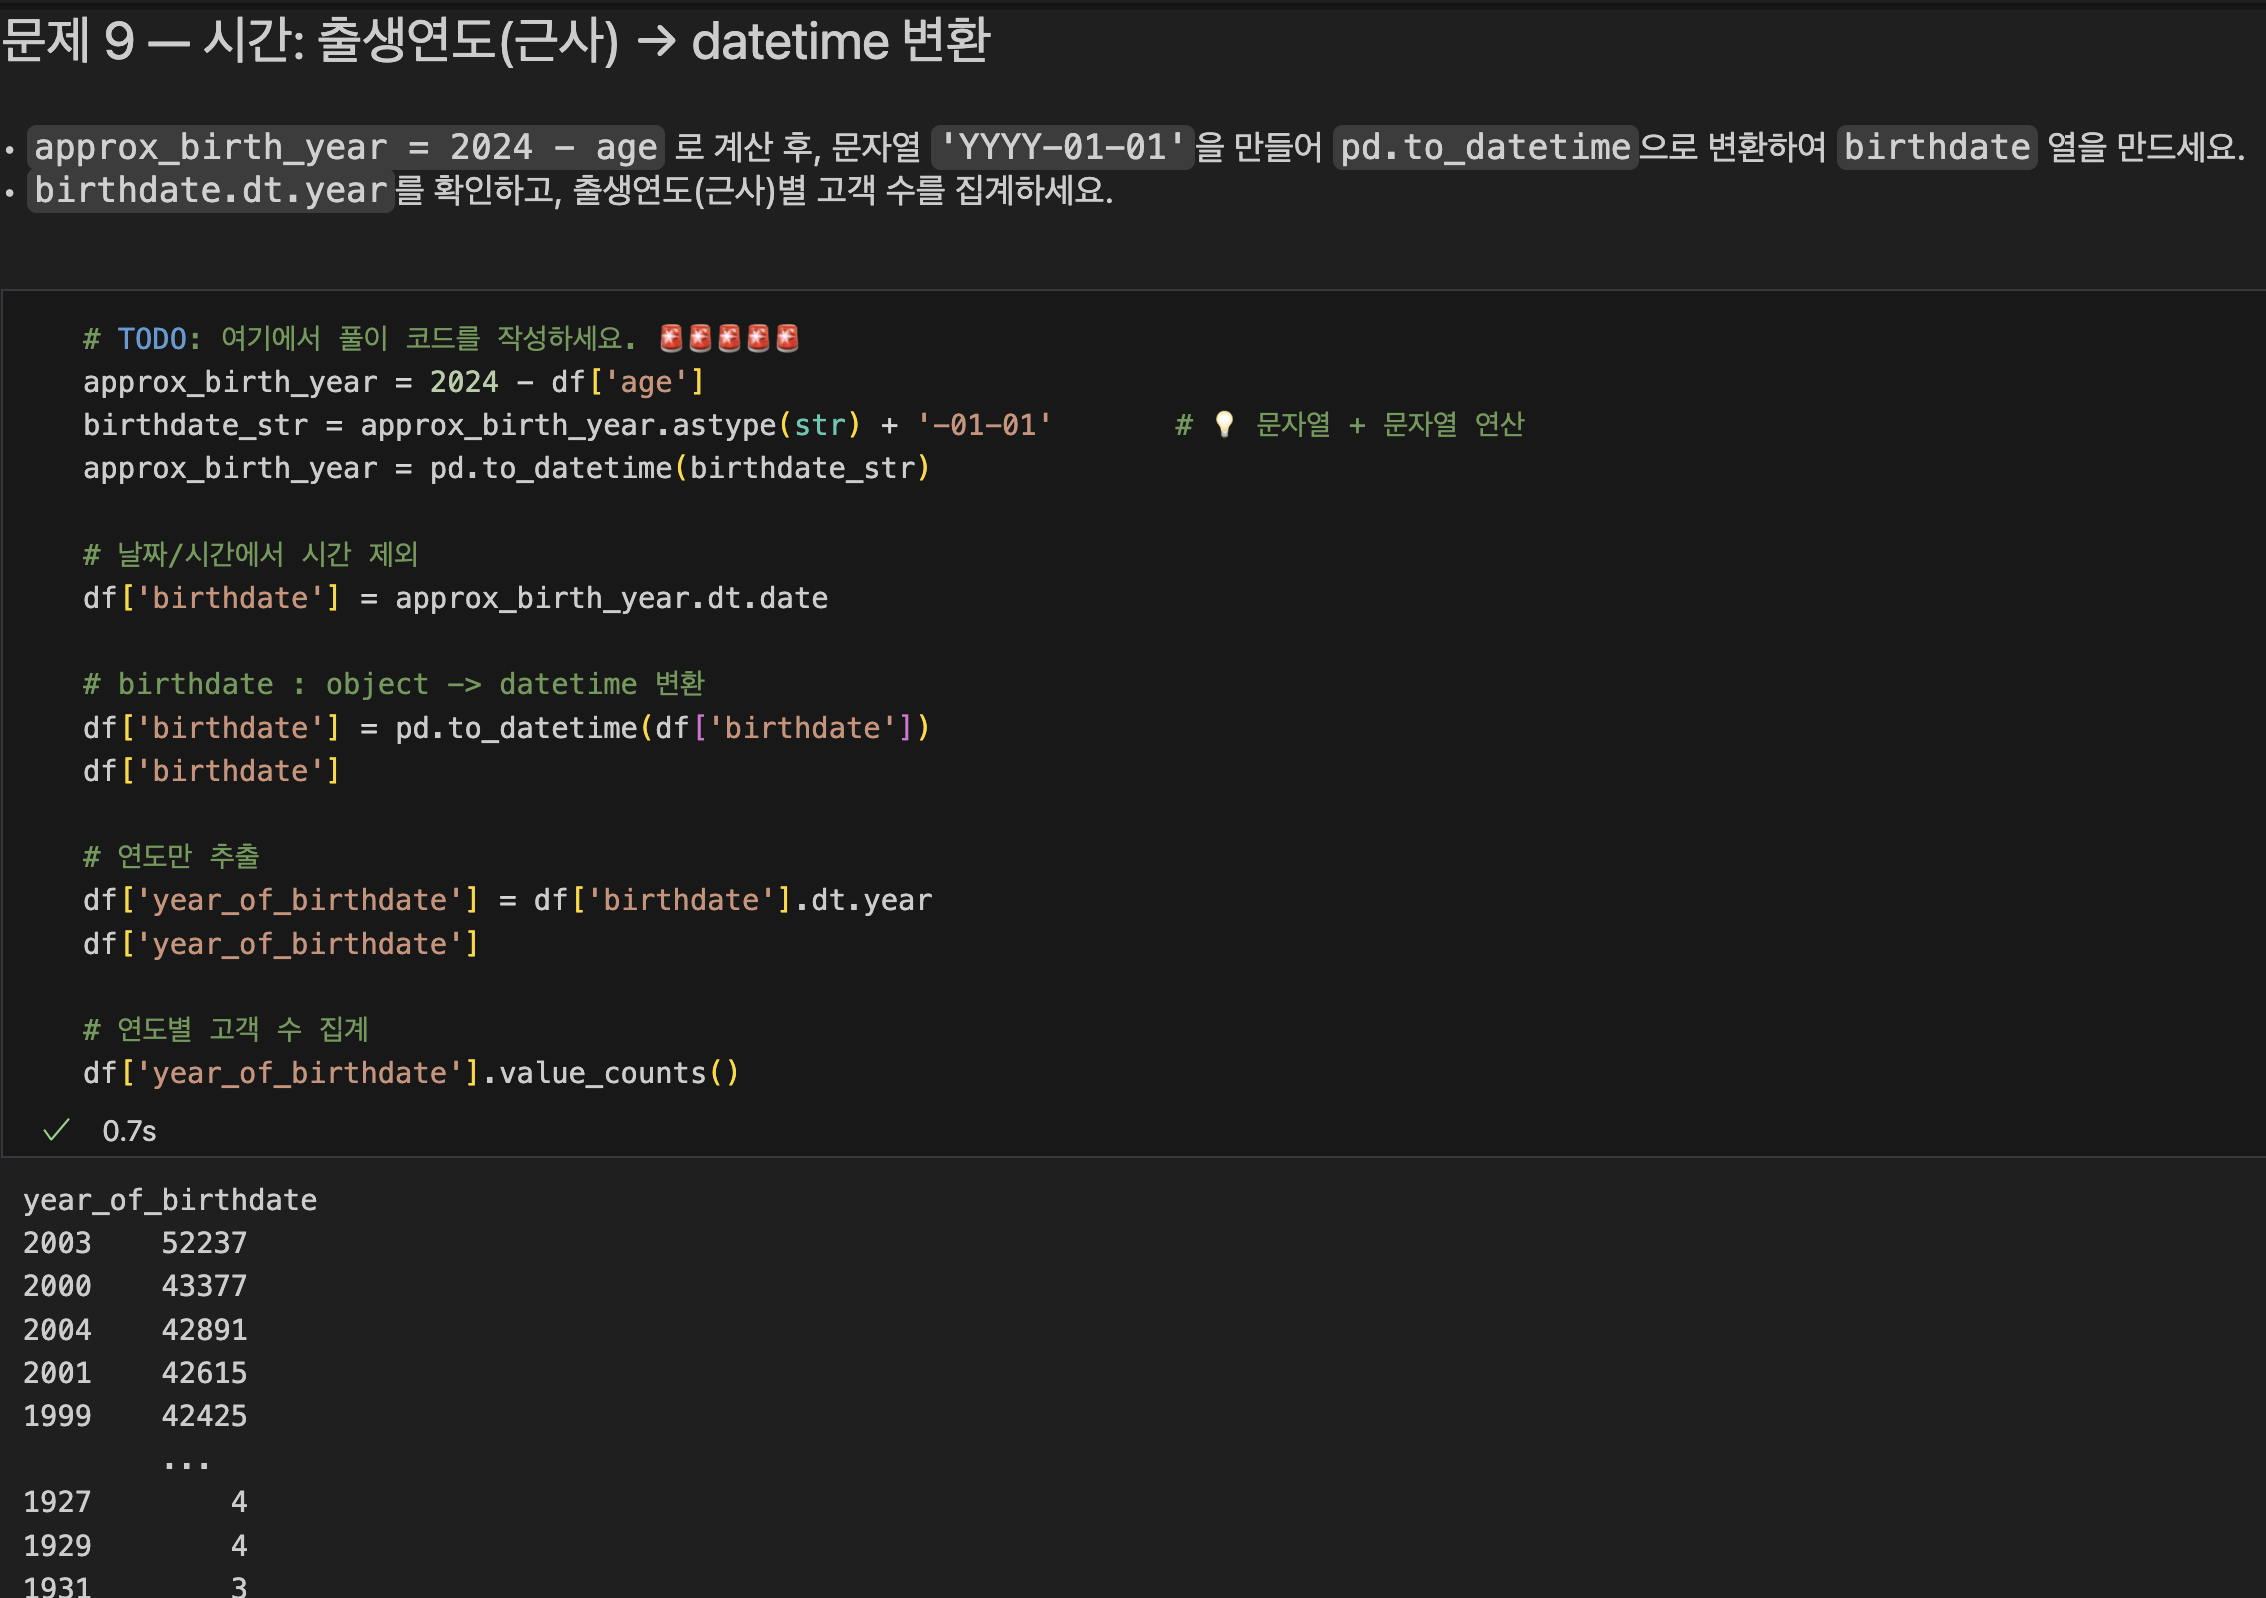Click the astype(str) call in the code
The height and width of the screenshot is (1598, 2266).
pos(766,425)
